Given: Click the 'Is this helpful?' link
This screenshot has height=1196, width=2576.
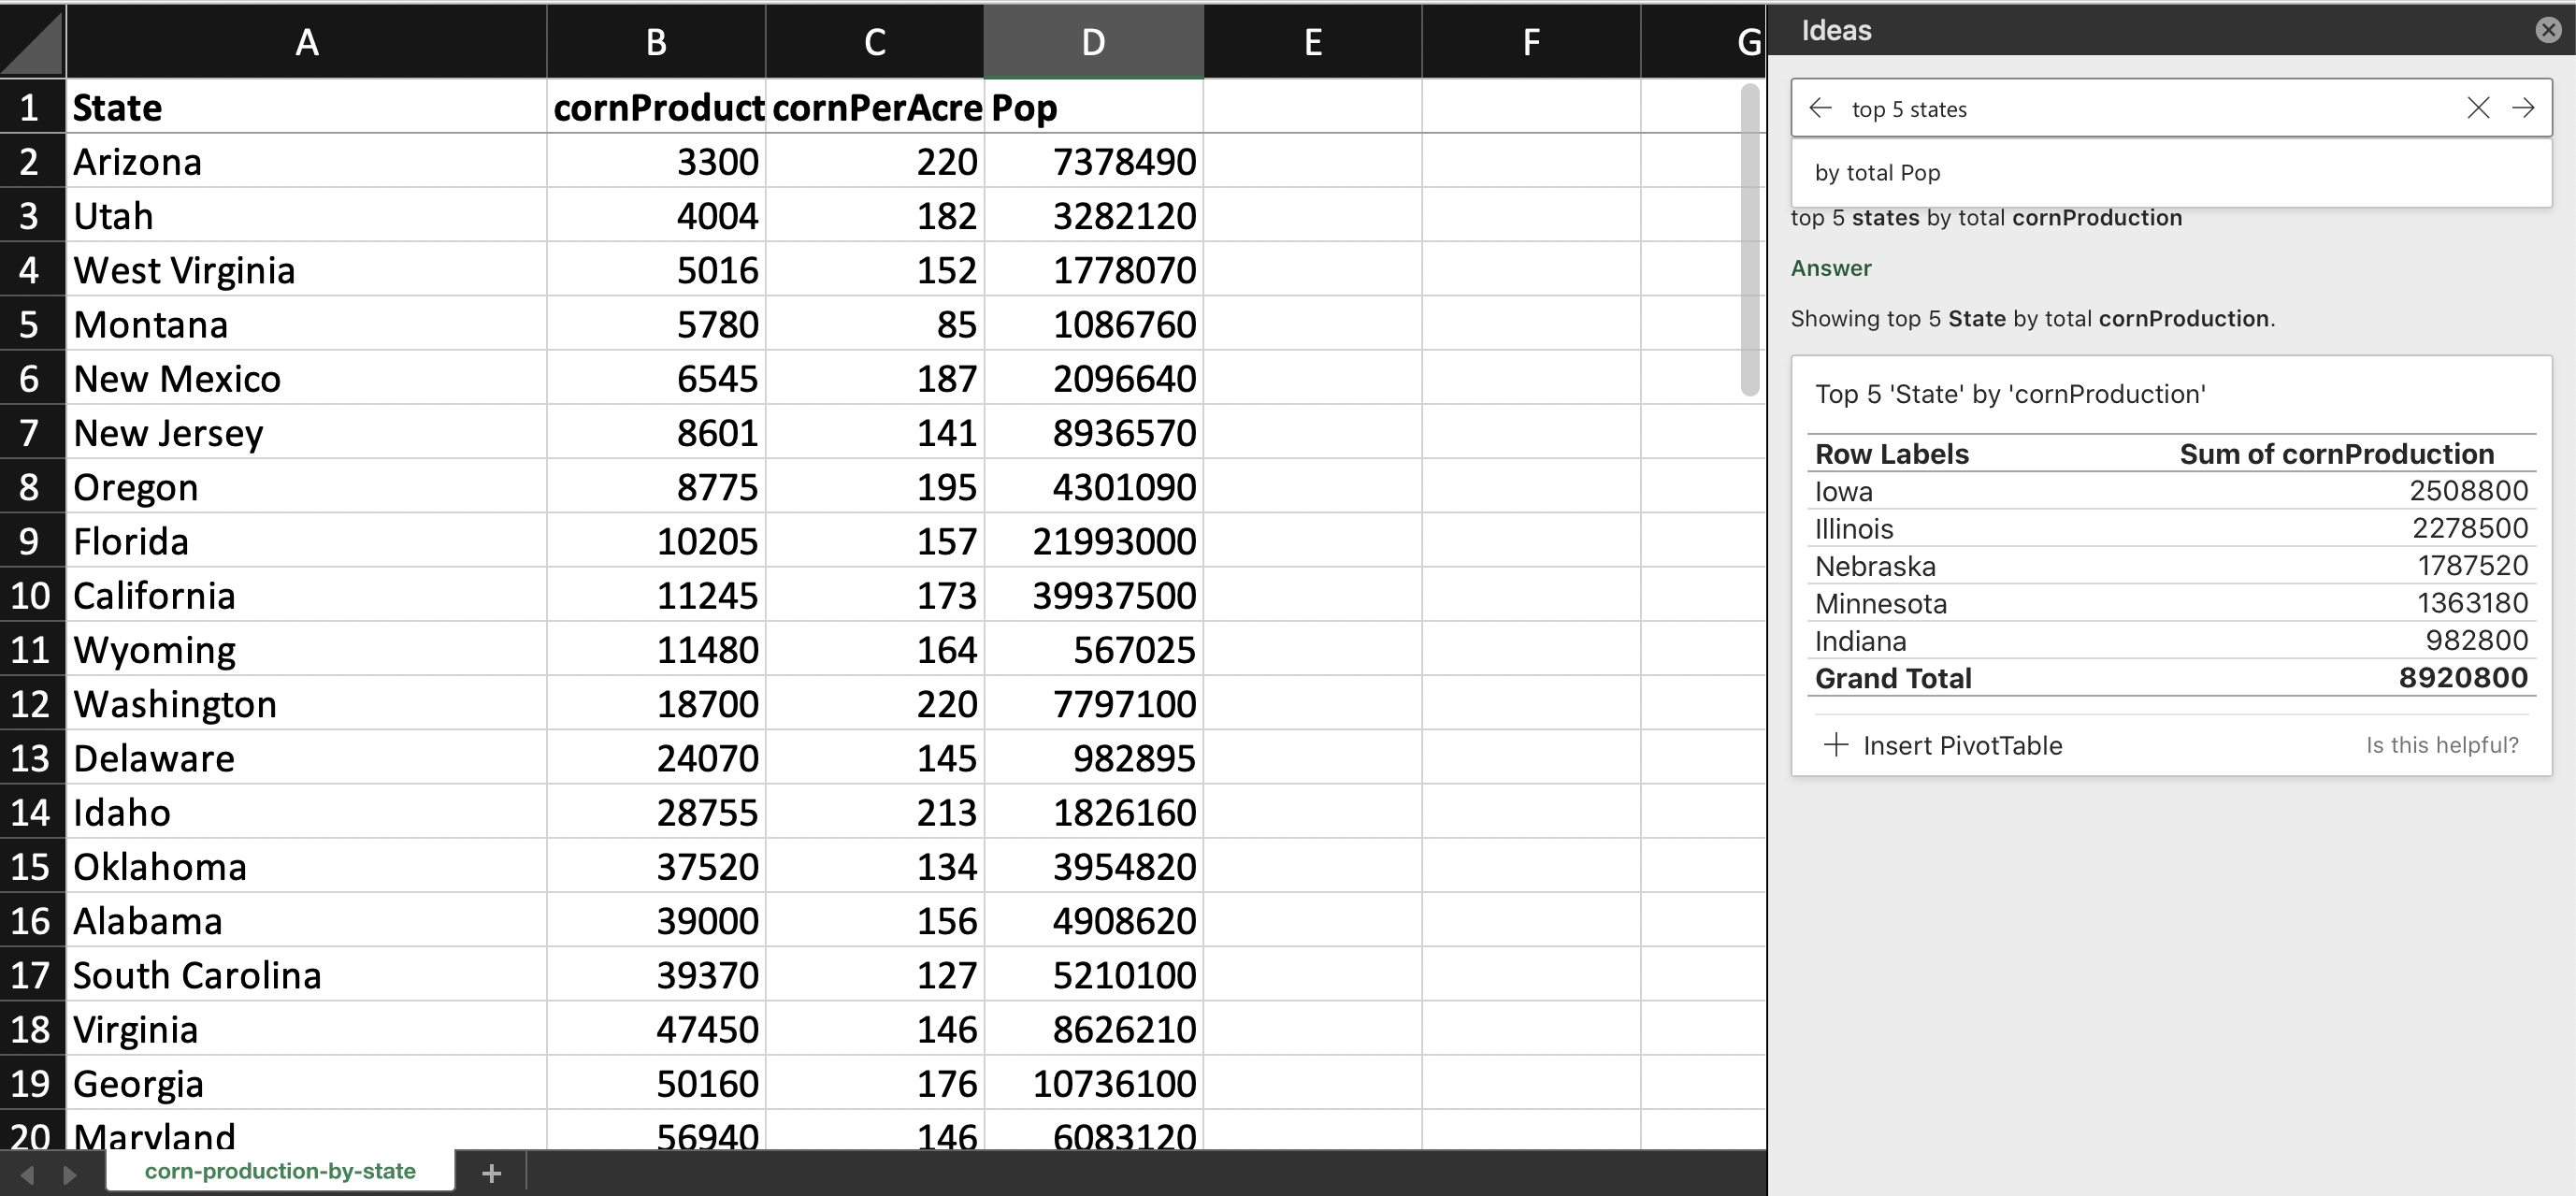Looking at the screenshot, I should pyautogui.click(x=2441, y=745).
